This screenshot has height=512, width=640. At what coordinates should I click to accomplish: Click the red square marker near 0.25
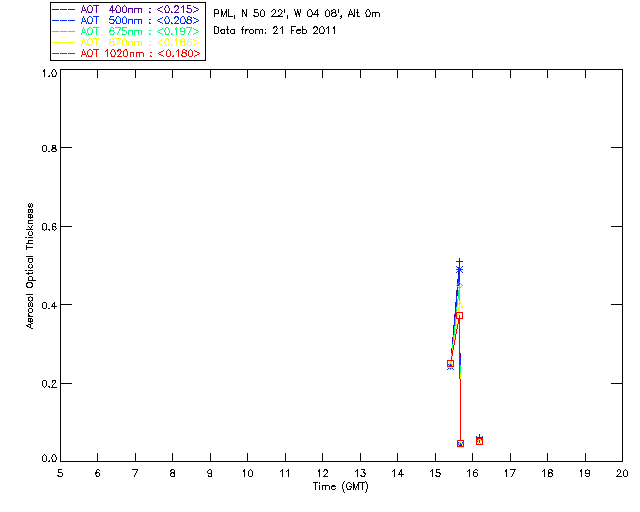[x=451, y=363]
